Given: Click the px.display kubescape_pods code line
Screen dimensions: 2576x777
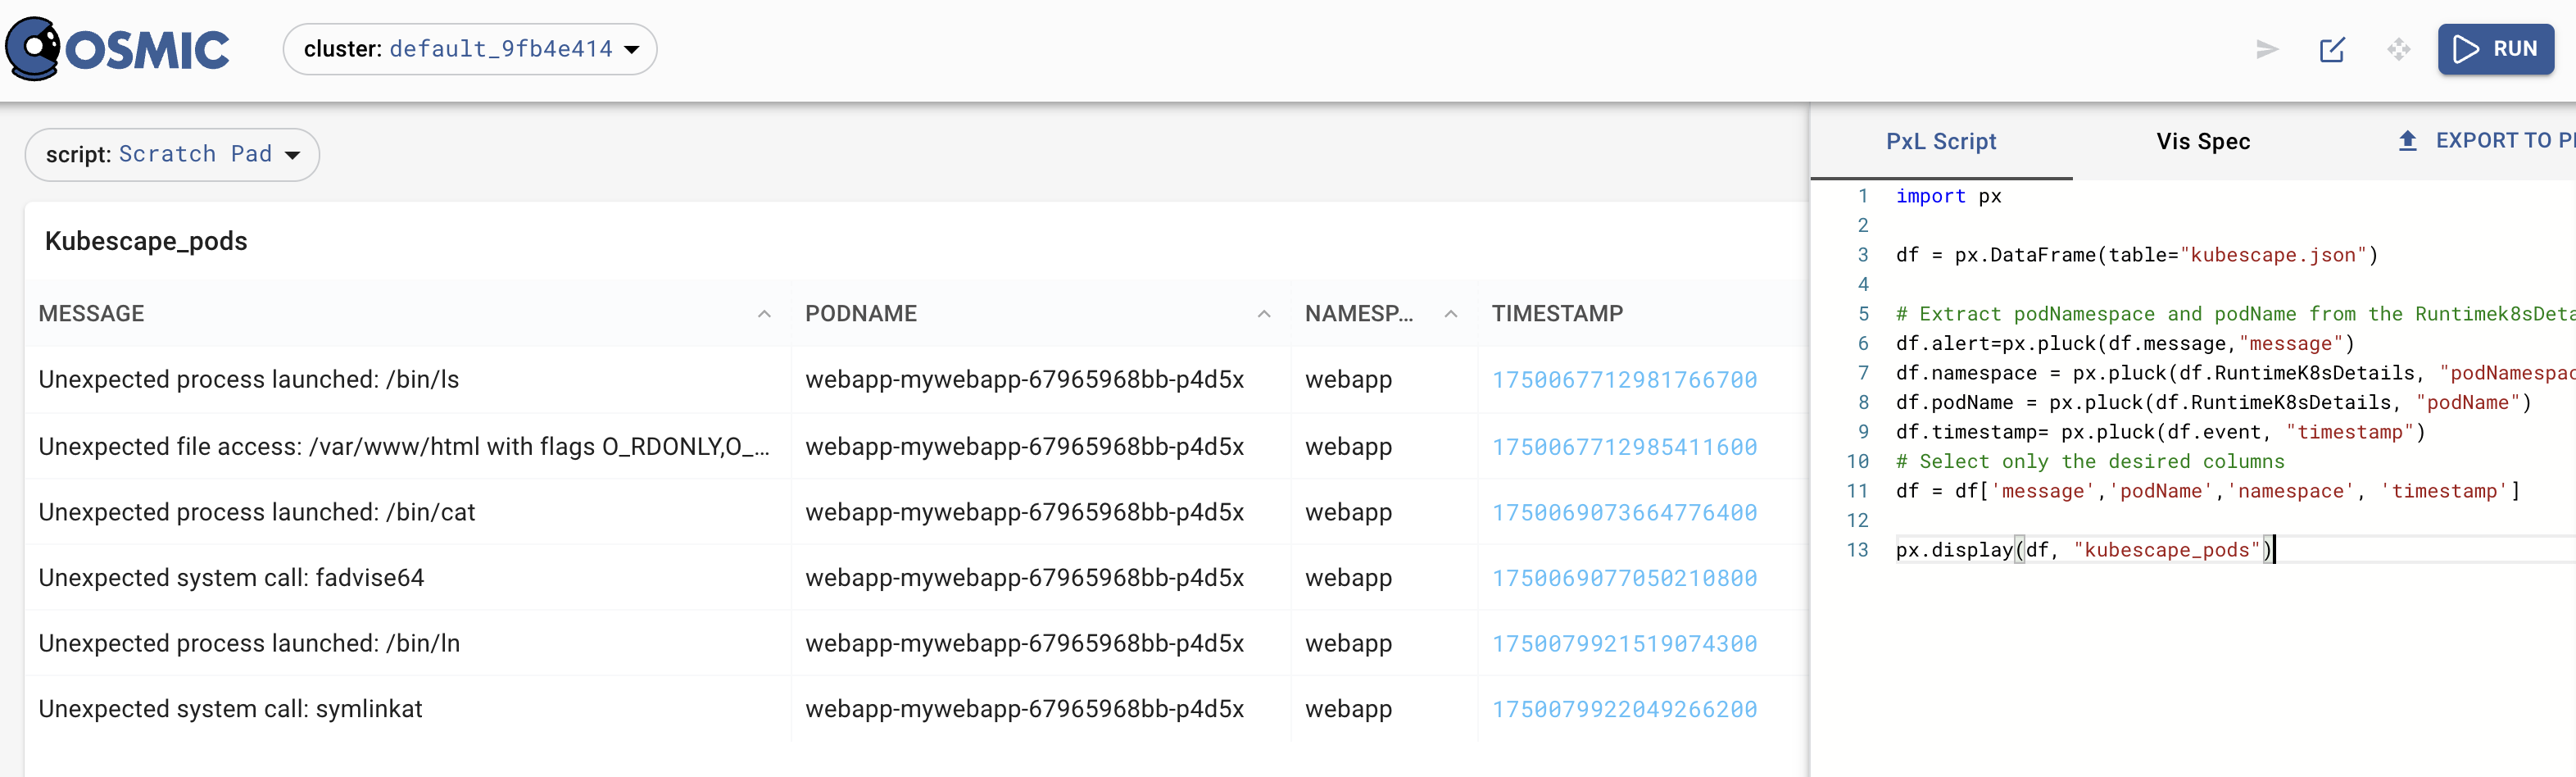Looking at the screenshot, I should pyautogui.click(x=2084, y=550).
